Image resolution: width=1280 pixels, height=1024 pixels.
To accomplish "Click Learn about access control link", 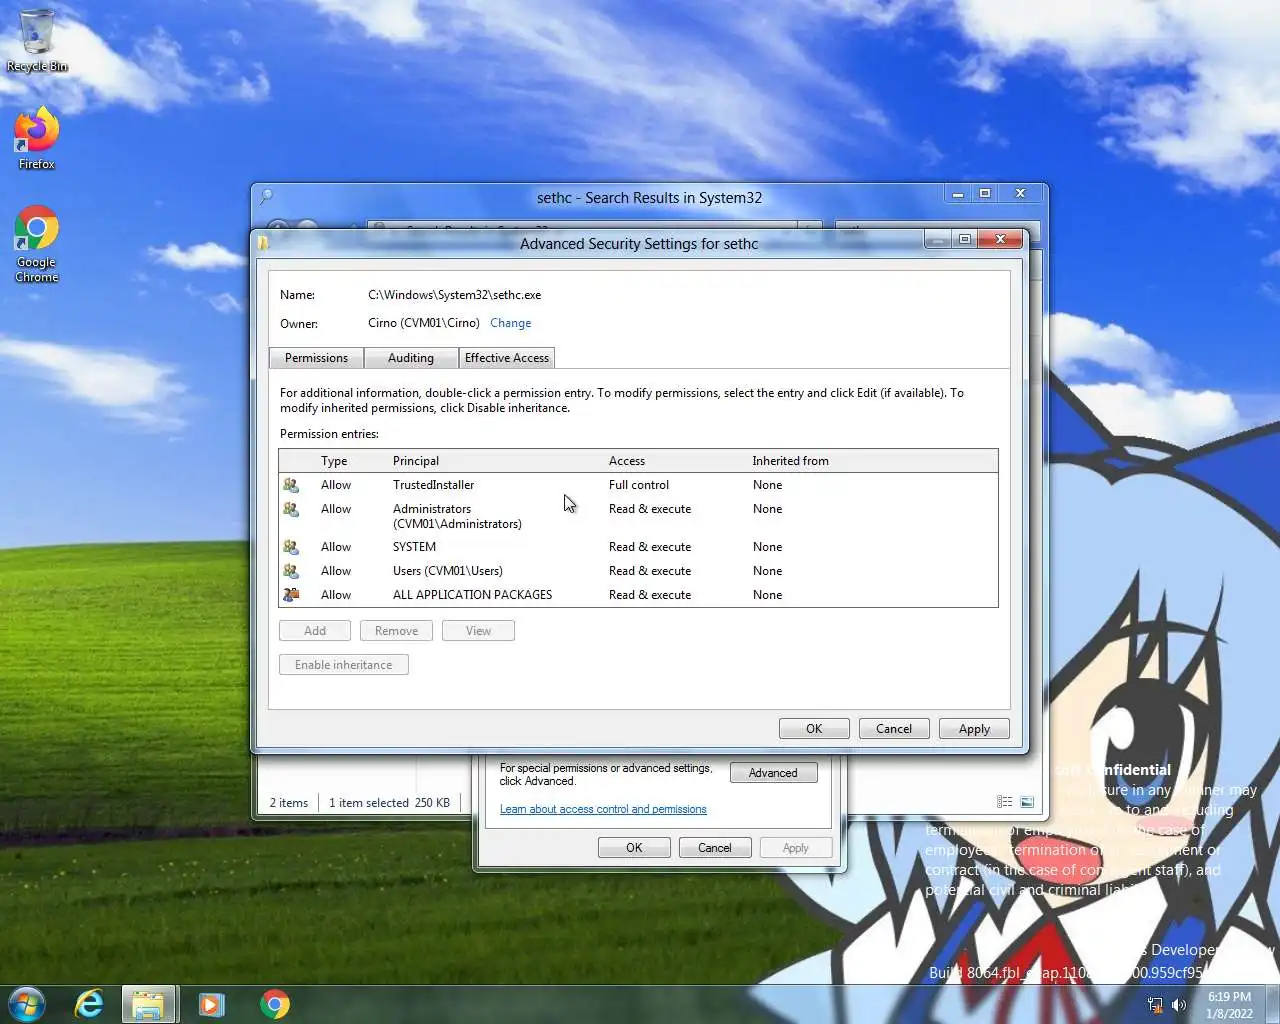I will pos(603,809).
